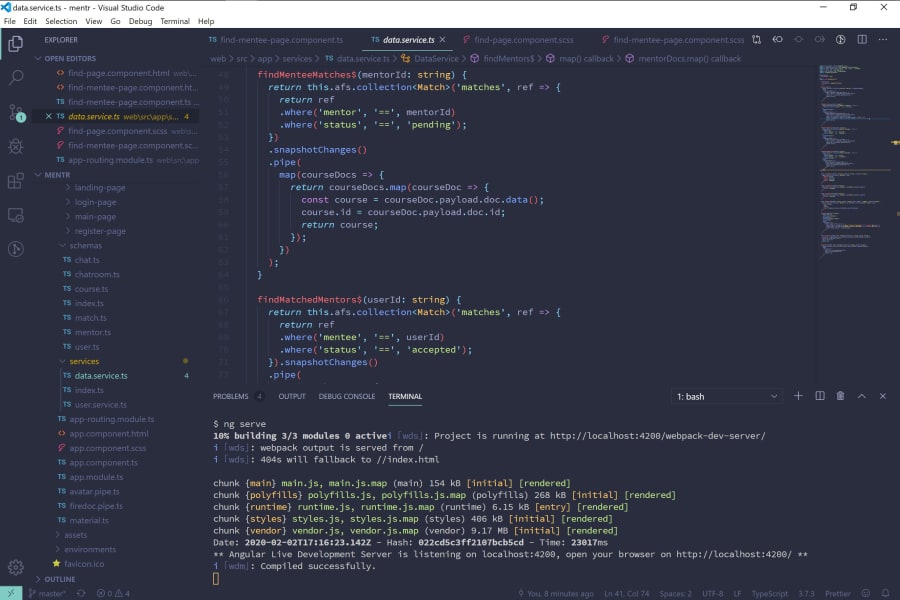Screen dimensions: 900x600
Task: Click the master branch in status bar
Action: point(47,594)
